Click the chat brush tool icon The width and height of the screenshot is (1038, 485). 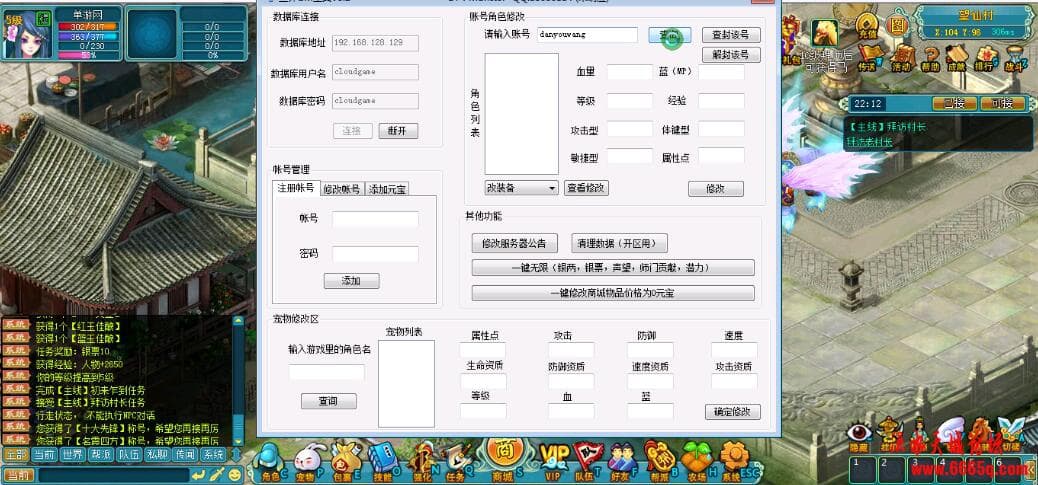[216, 474]
